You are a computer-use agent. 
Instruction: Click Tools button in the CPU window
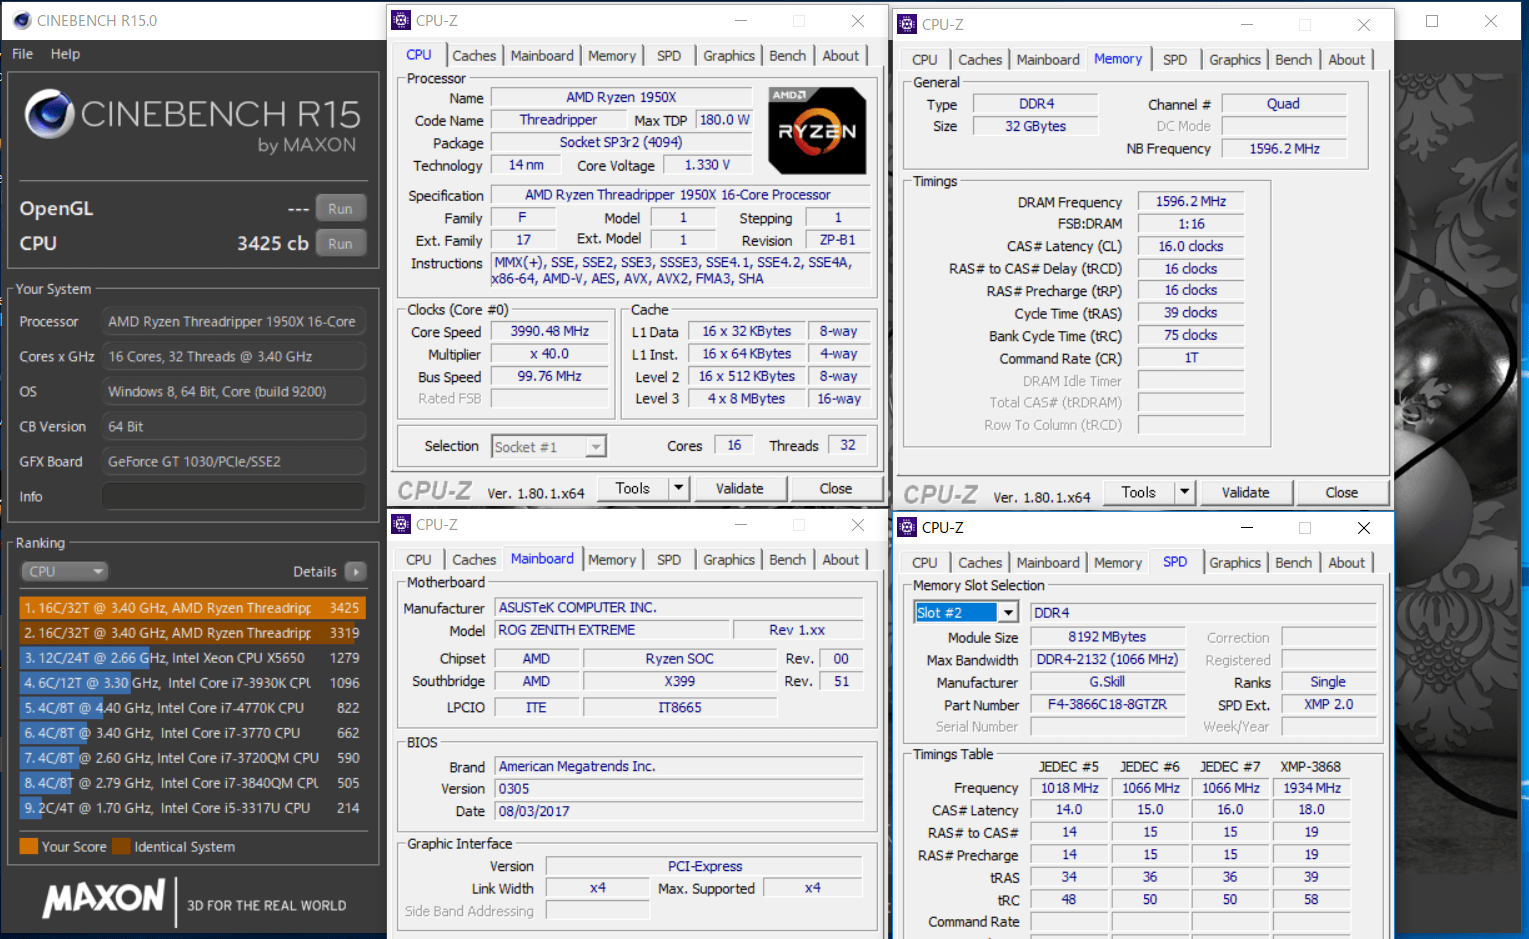tap(633, 488)
